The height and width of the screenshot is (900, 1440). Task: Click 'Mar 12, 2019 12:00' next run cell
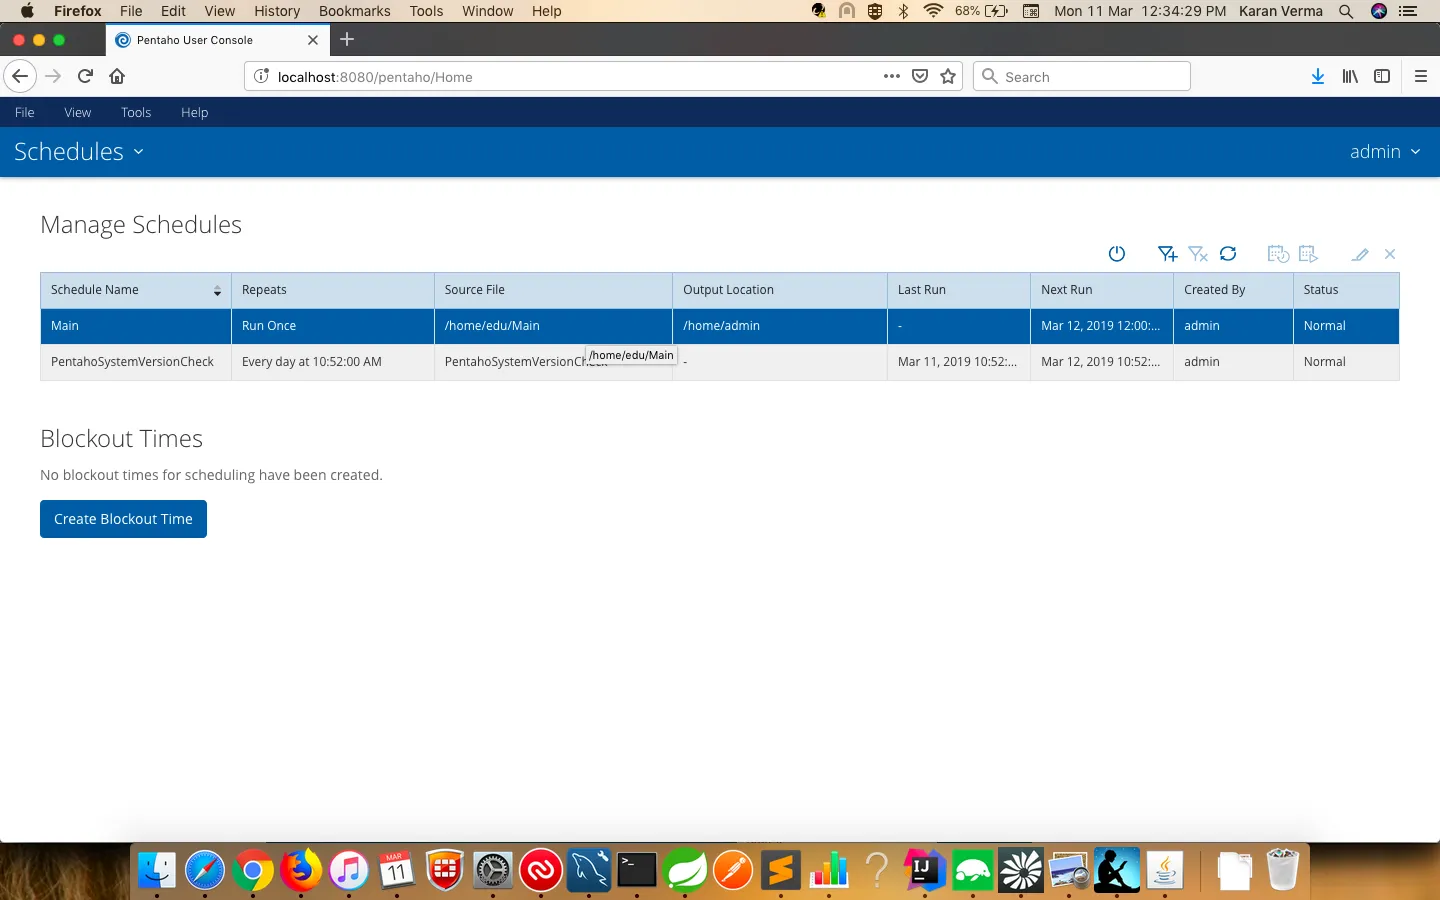click(1101, 326)
